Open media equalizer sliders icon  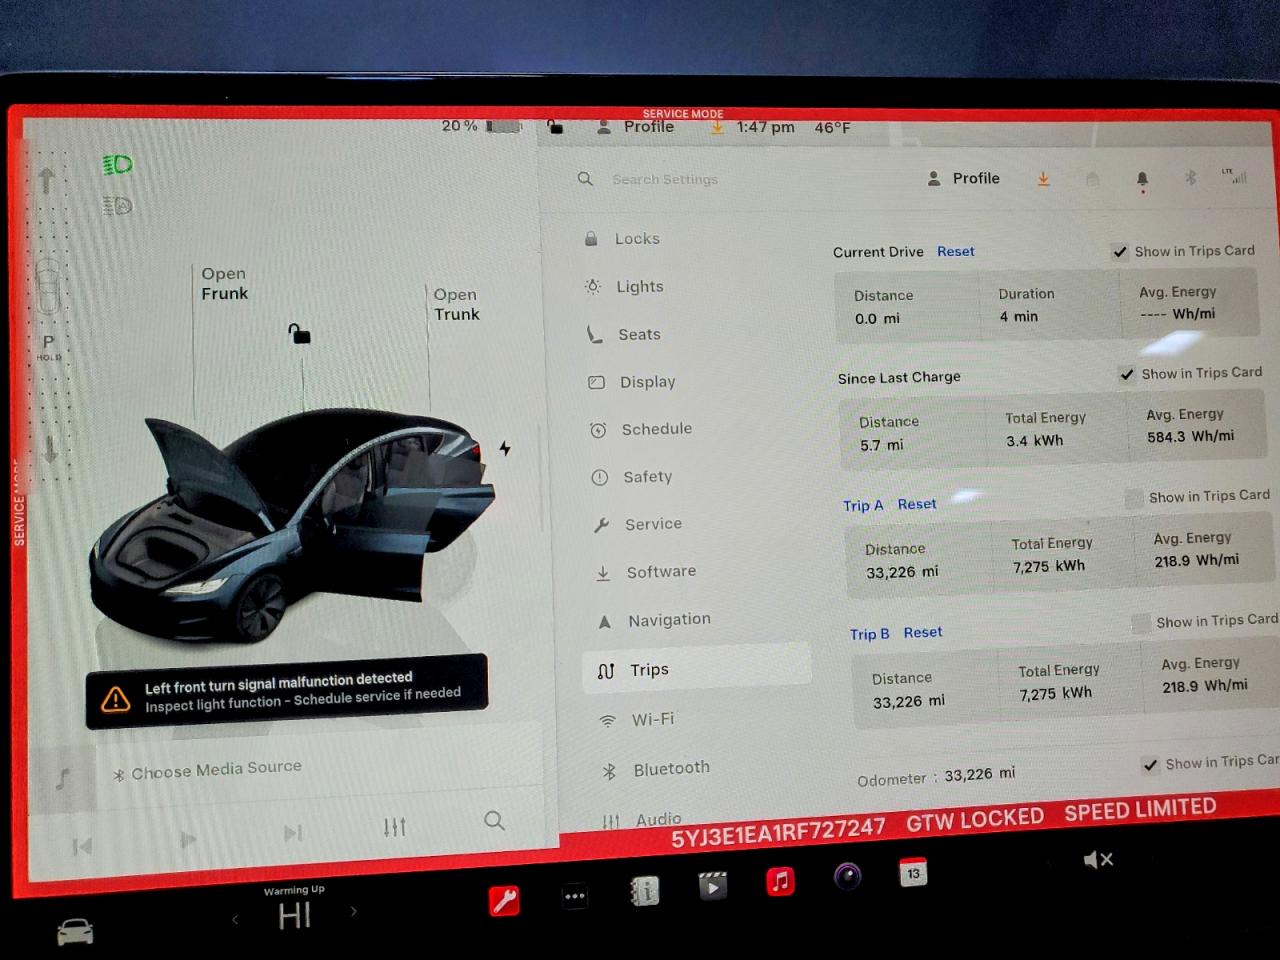click(x=395, y=827)
